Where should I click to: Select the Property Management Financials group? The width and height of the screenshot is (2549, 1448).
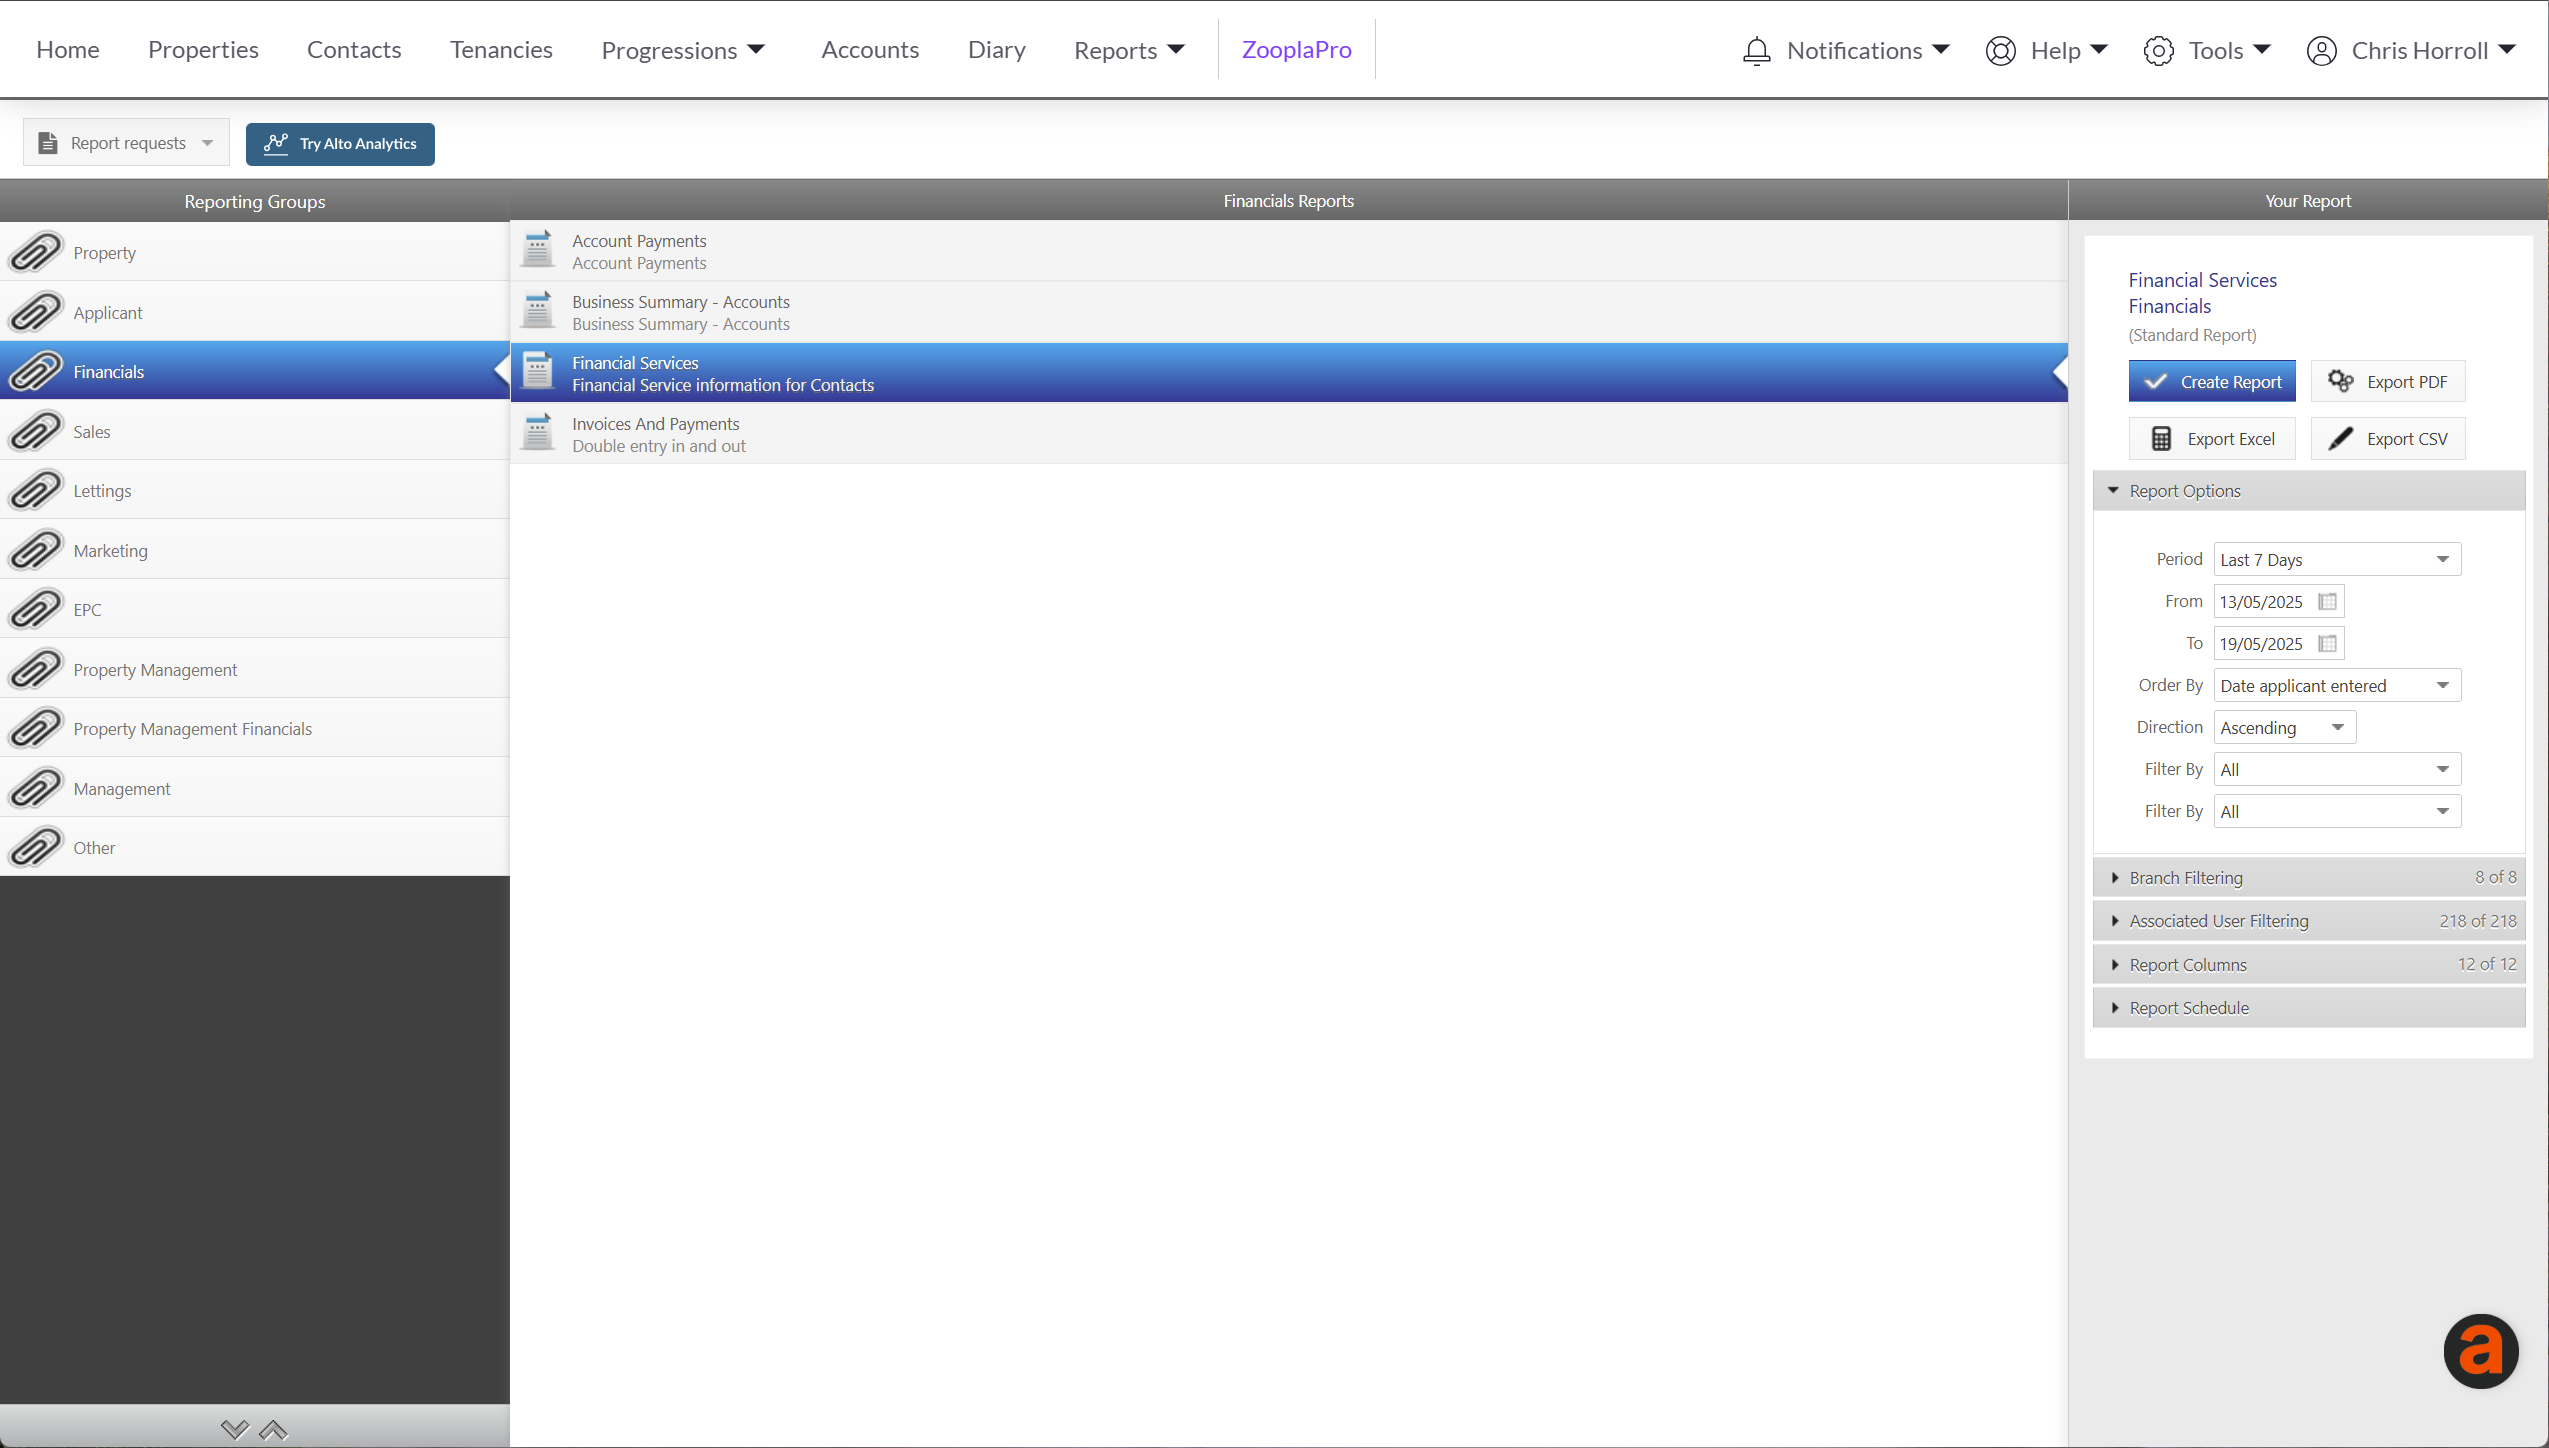[x=192, y=729]
